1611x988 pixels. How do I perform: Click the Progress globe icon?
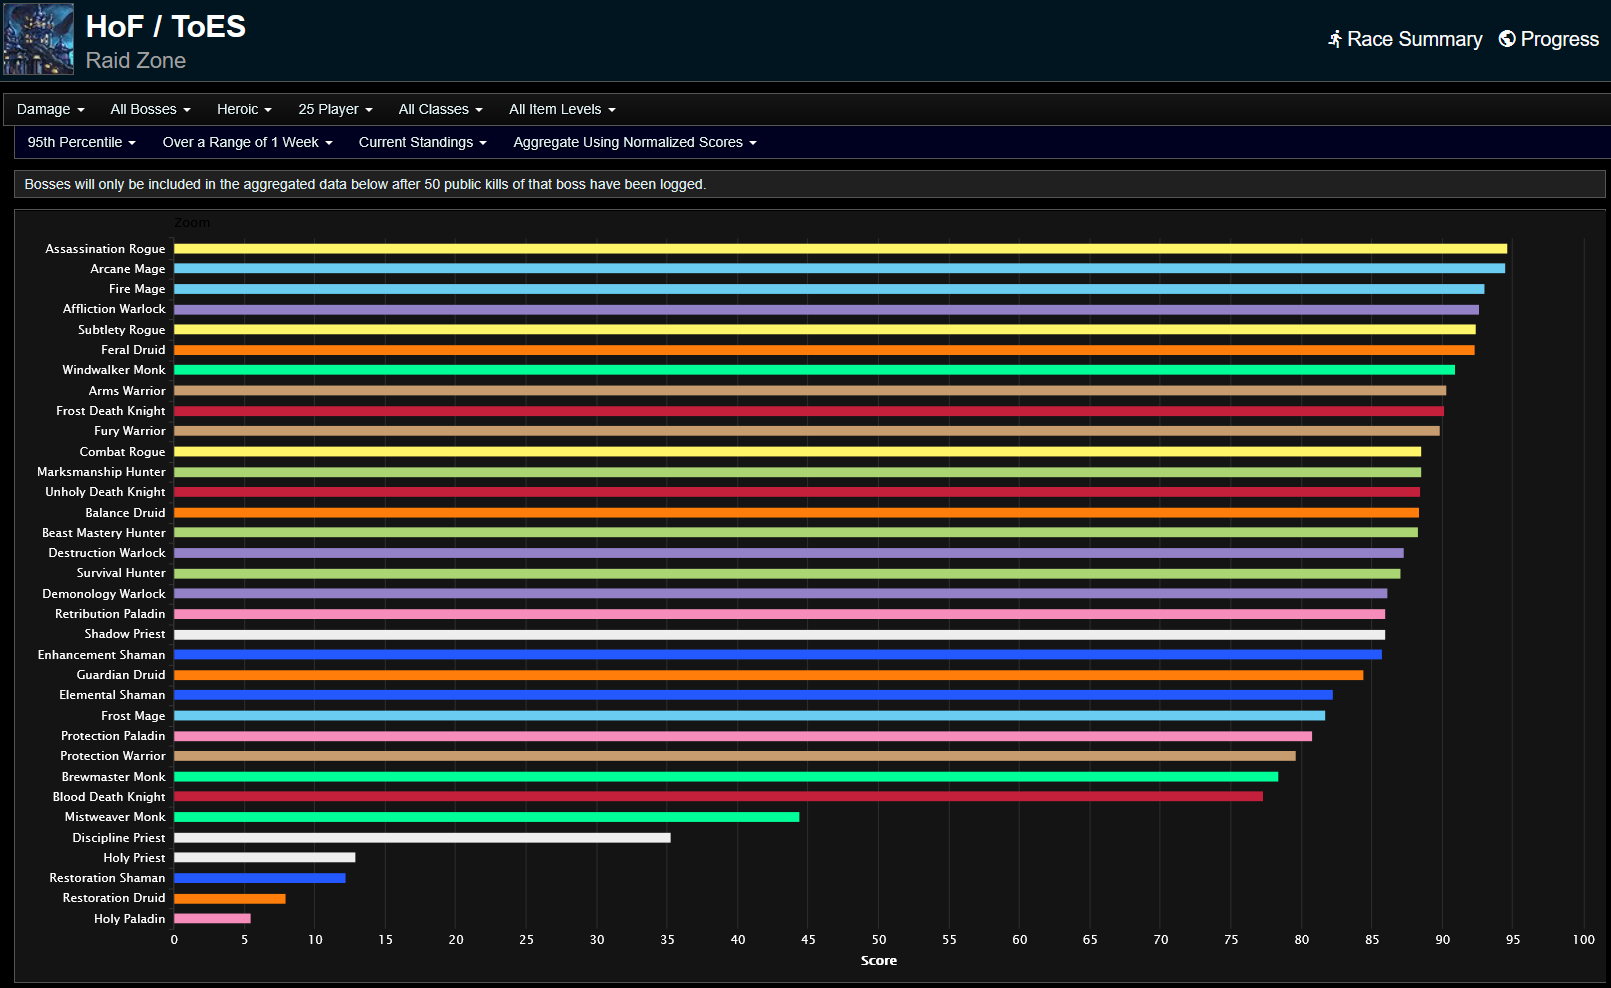coord(1506,39)
